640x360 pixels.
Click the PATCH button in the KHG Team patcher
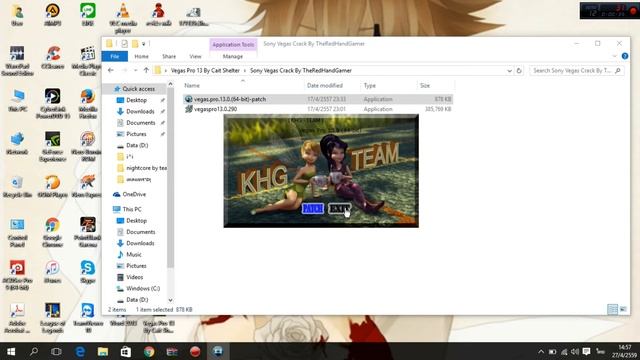[x=313, y=209]
